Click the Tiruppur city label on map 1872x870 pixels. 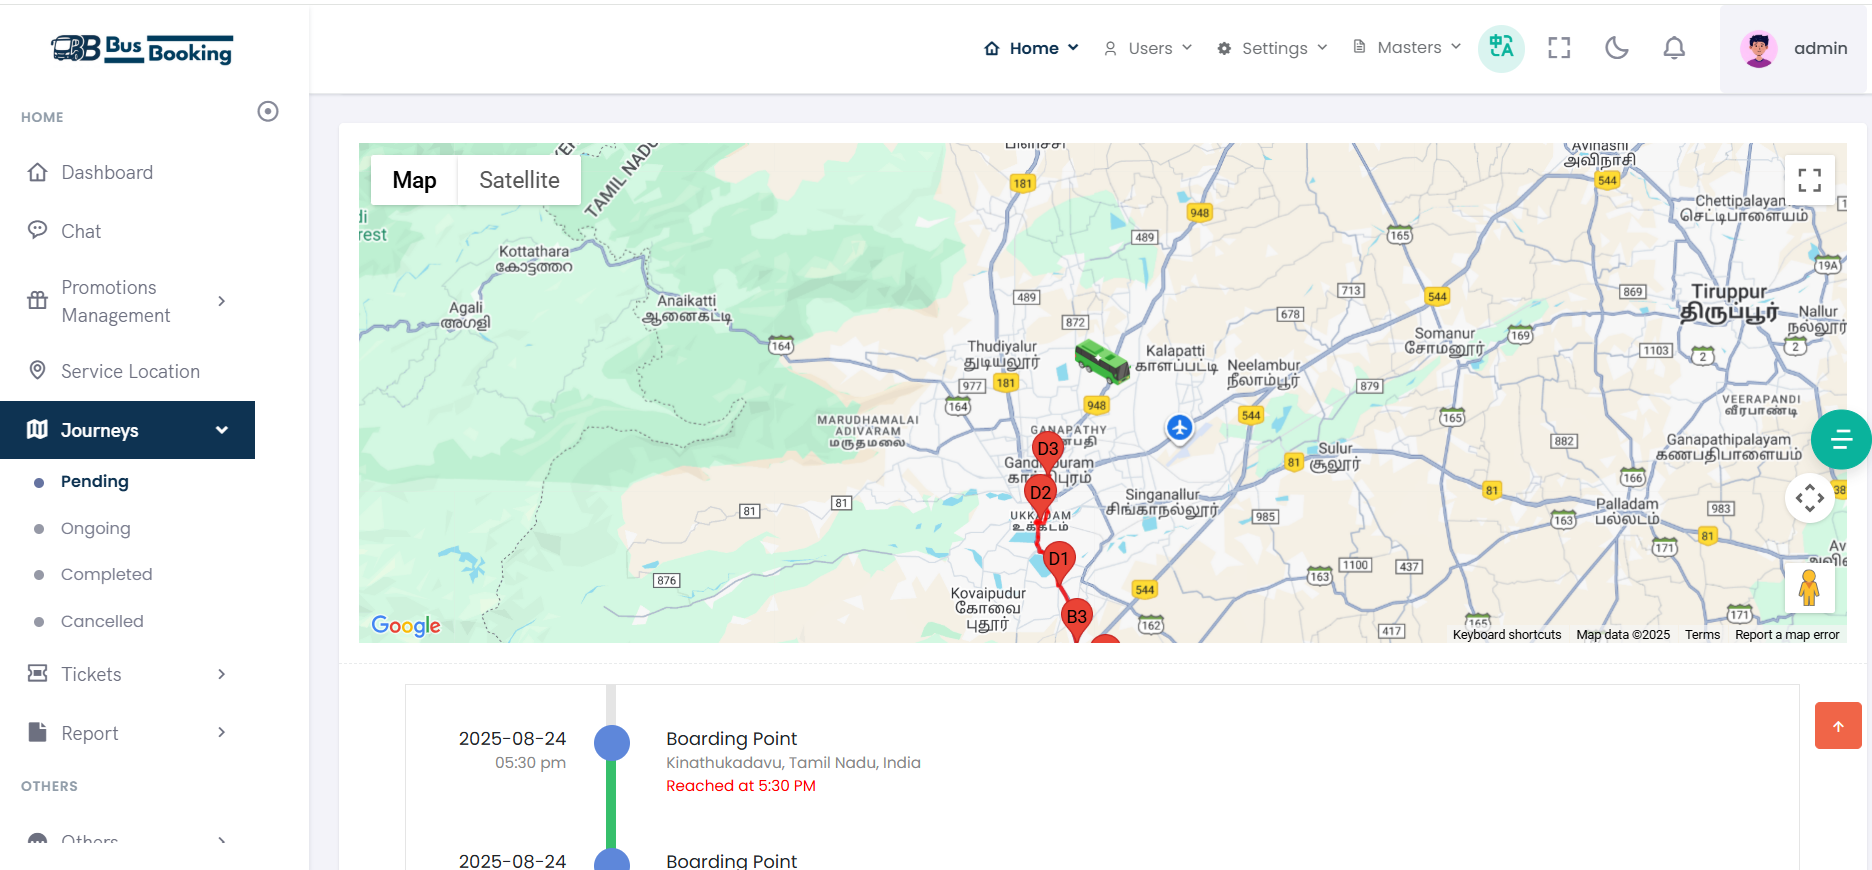pos(1729,301)
